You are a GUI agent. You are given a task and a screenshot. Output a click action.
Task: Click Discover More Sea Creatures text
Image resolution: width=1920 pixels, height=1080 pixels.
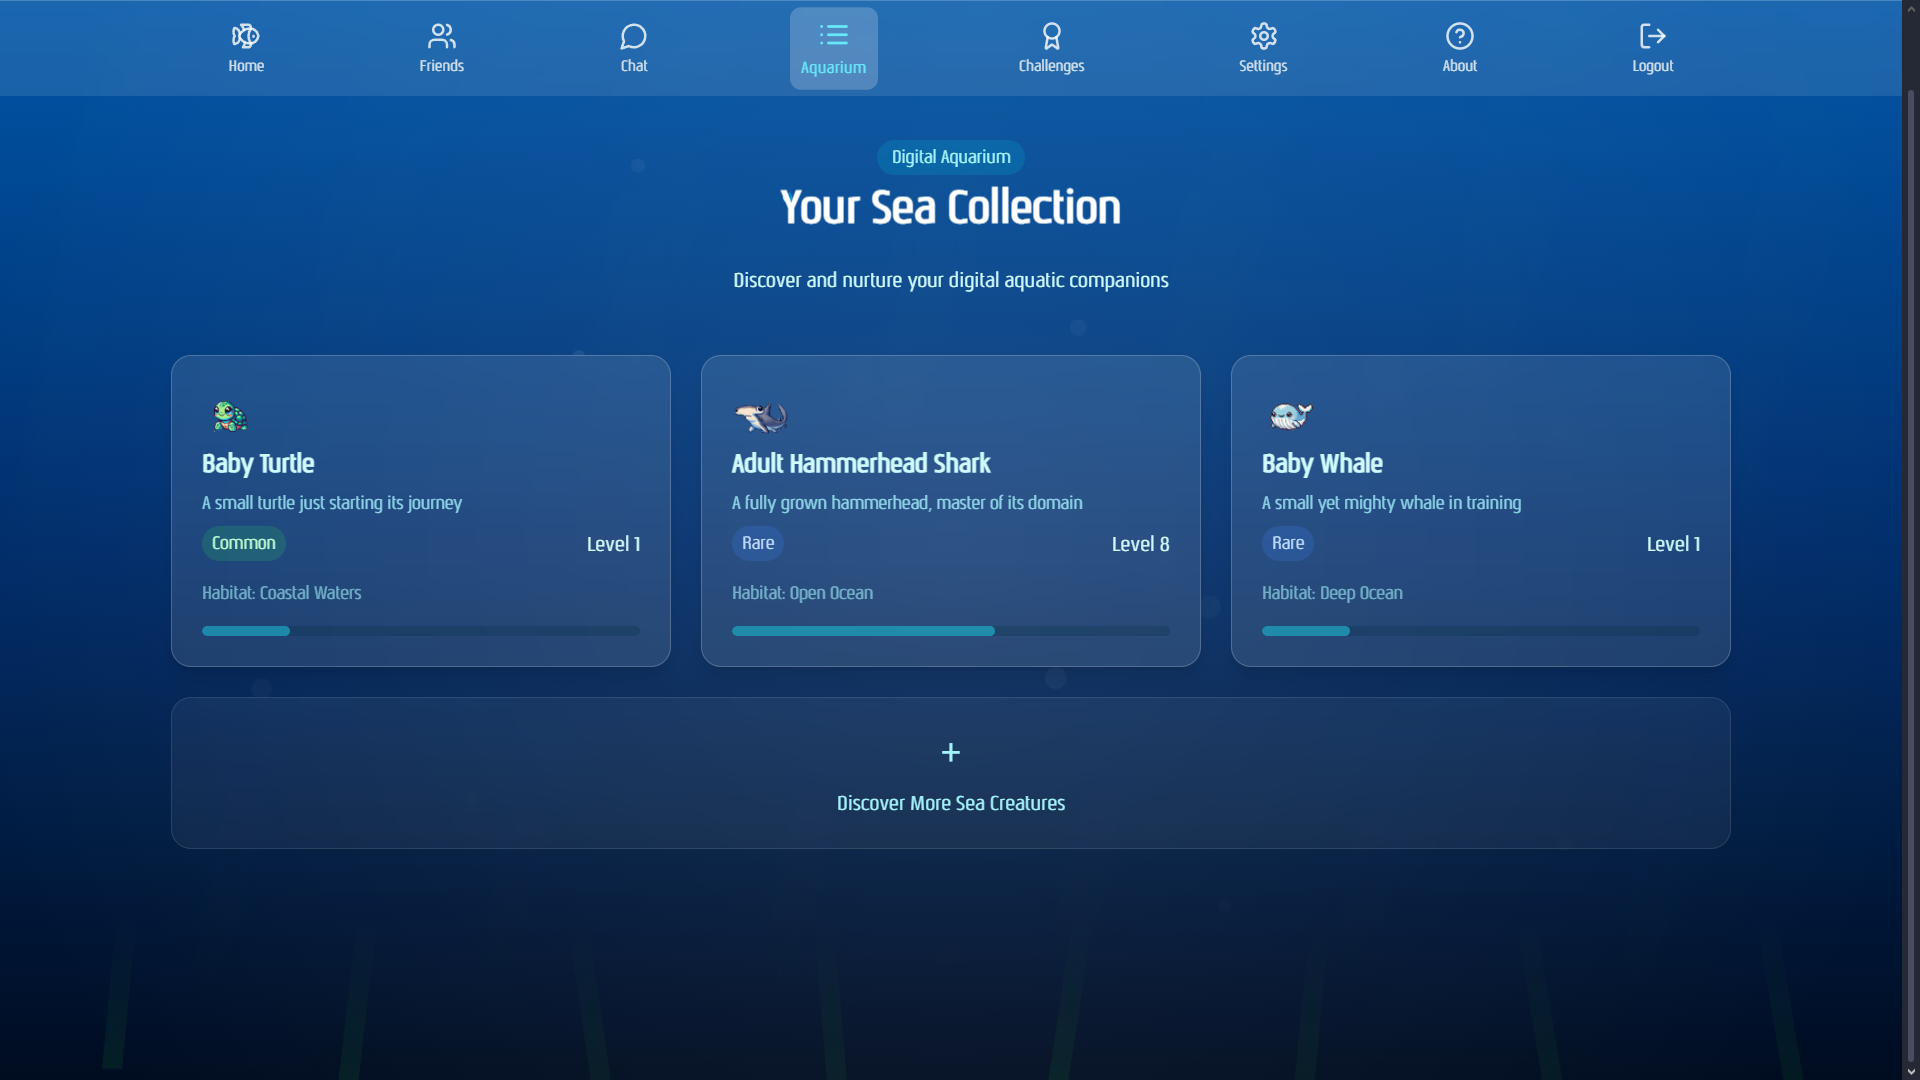[950, 803]
